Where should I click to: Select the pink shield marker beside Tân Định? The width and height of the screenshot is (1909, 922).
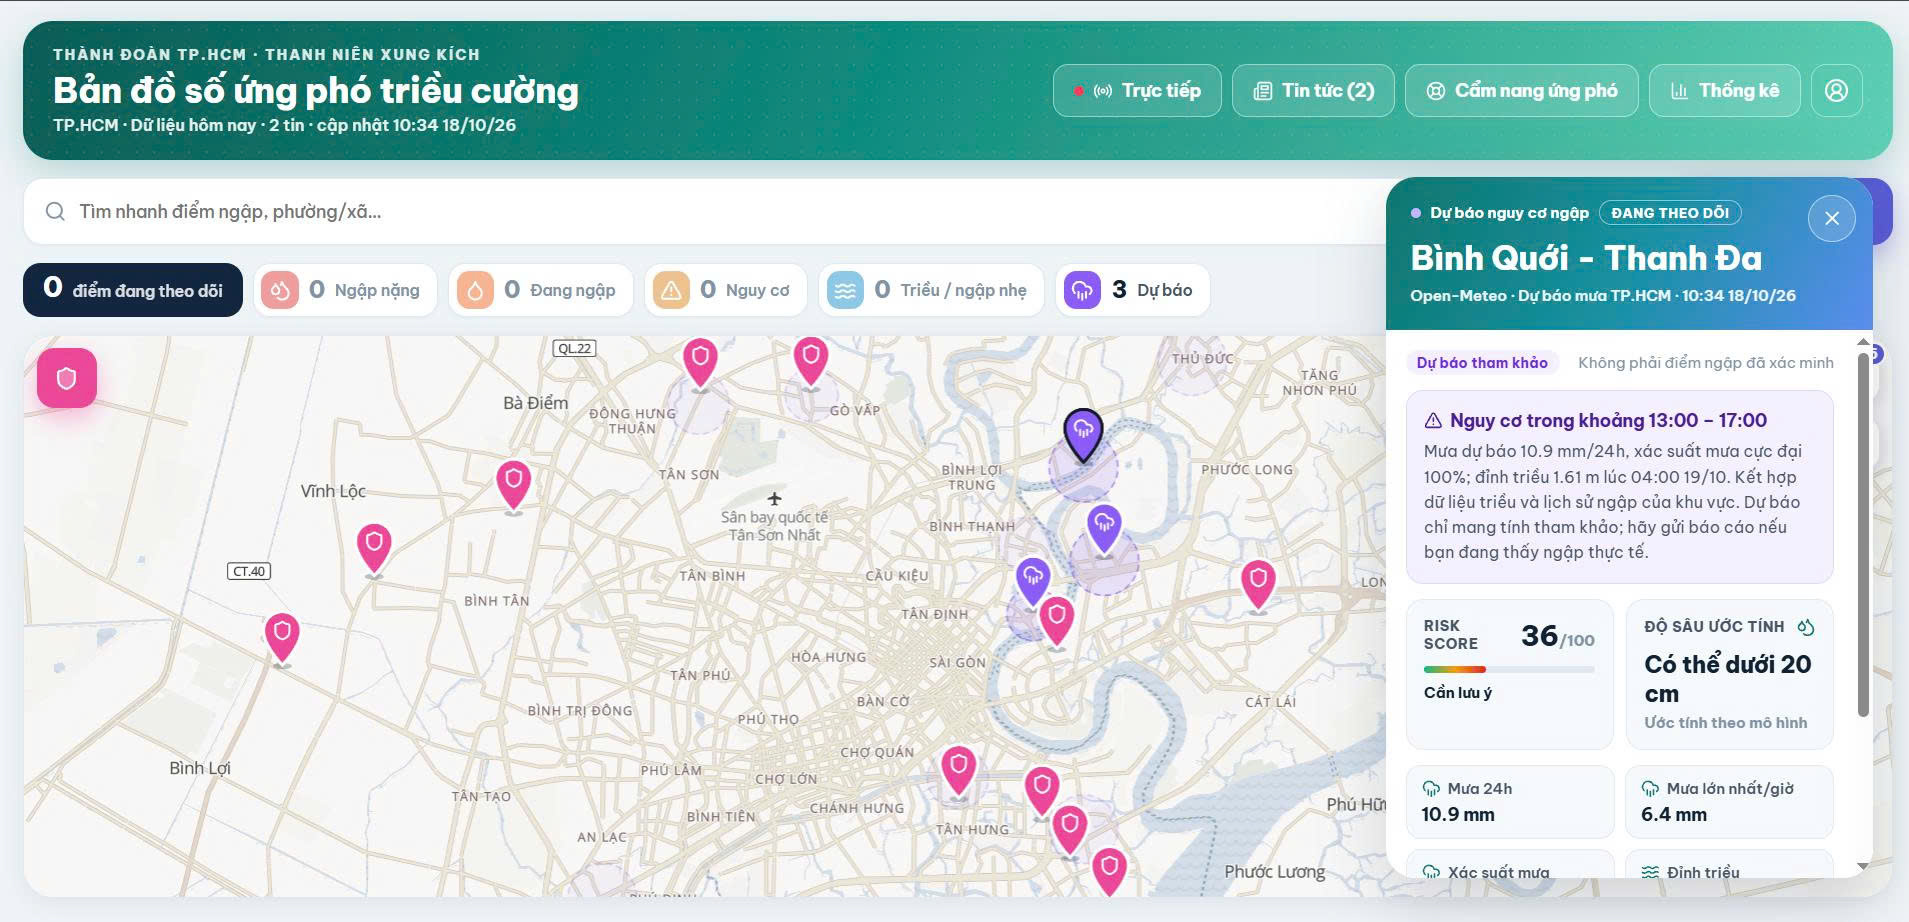pyautogui.click(x=1057, y=620)
